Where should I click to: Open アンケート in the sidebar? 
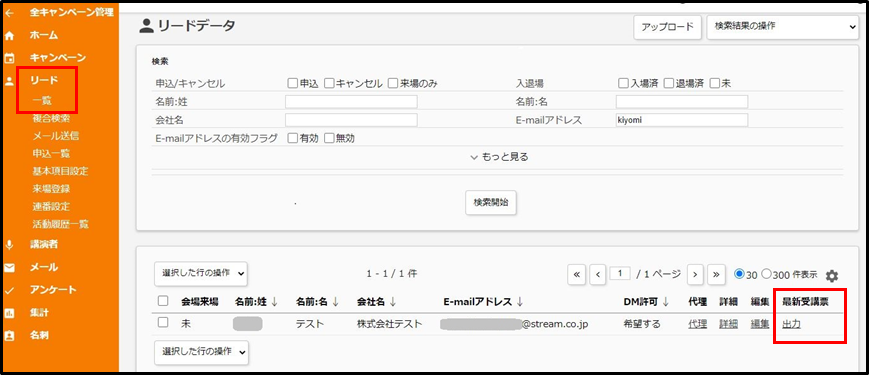(53, 290)
